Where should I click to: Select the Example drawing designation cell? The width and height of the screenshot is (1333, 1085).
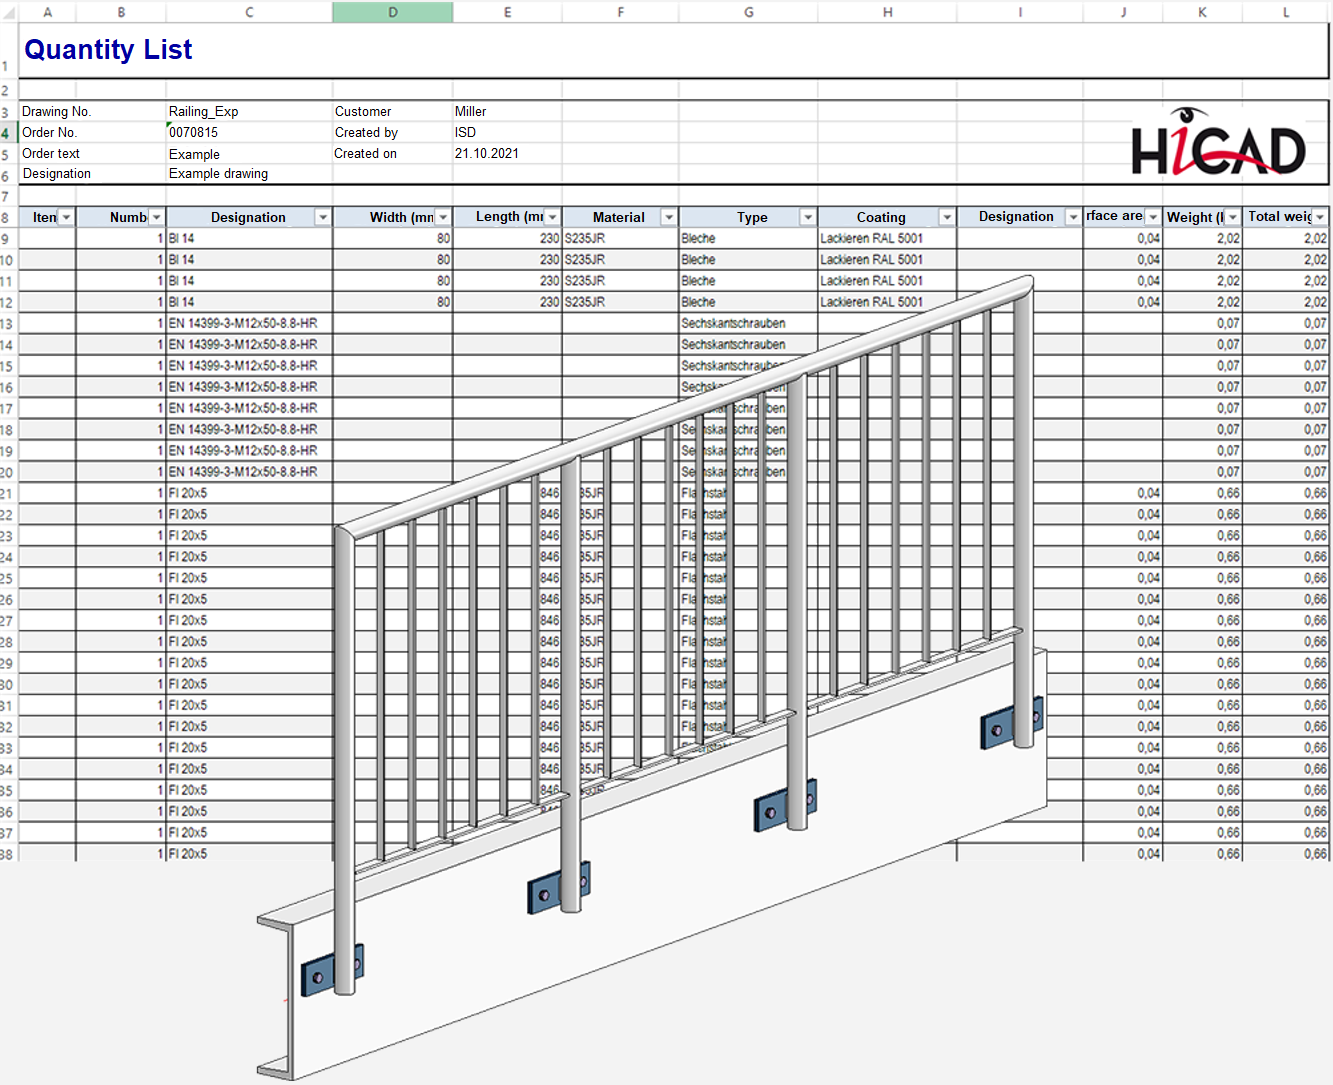point(249,173)
